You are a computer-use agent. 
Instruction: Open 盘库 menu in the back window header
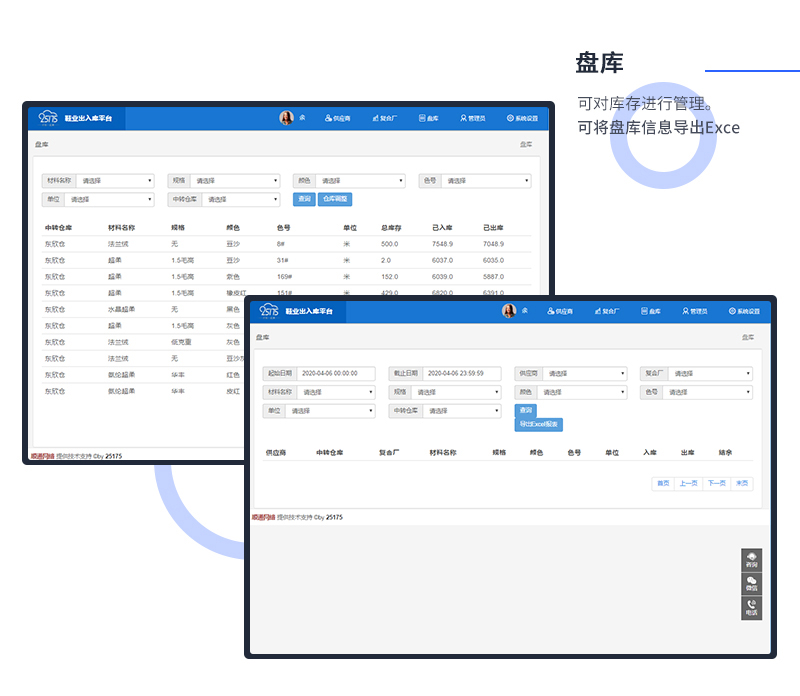pos(428,118)
